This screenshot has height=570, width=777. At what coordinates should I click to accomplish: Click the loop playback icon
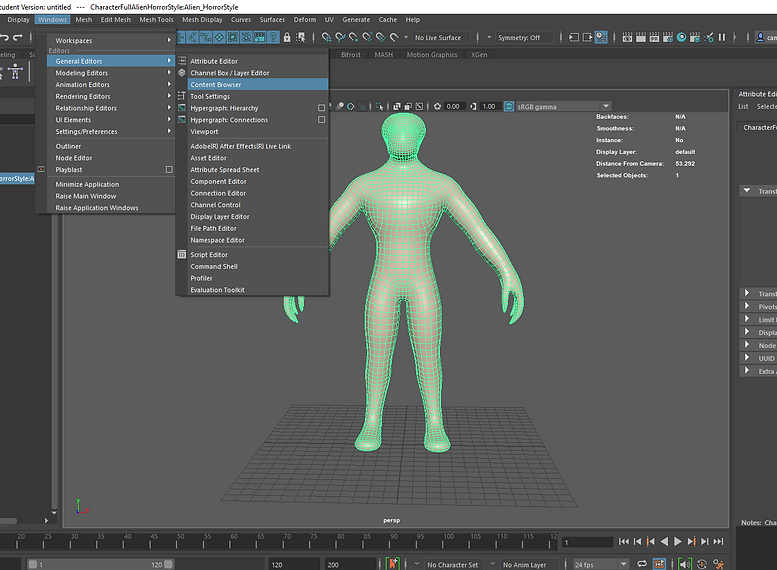click(x=642, y=564)
